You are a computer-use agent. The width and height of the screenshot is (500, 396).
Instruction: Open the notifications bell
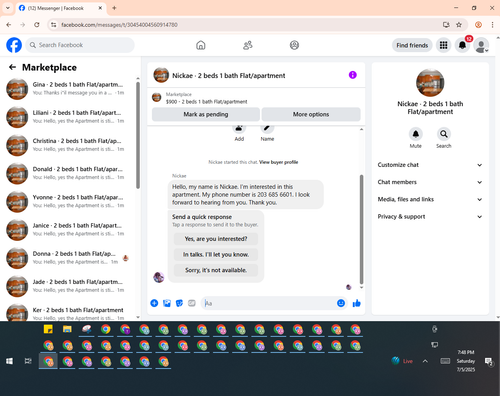(462, 45)
